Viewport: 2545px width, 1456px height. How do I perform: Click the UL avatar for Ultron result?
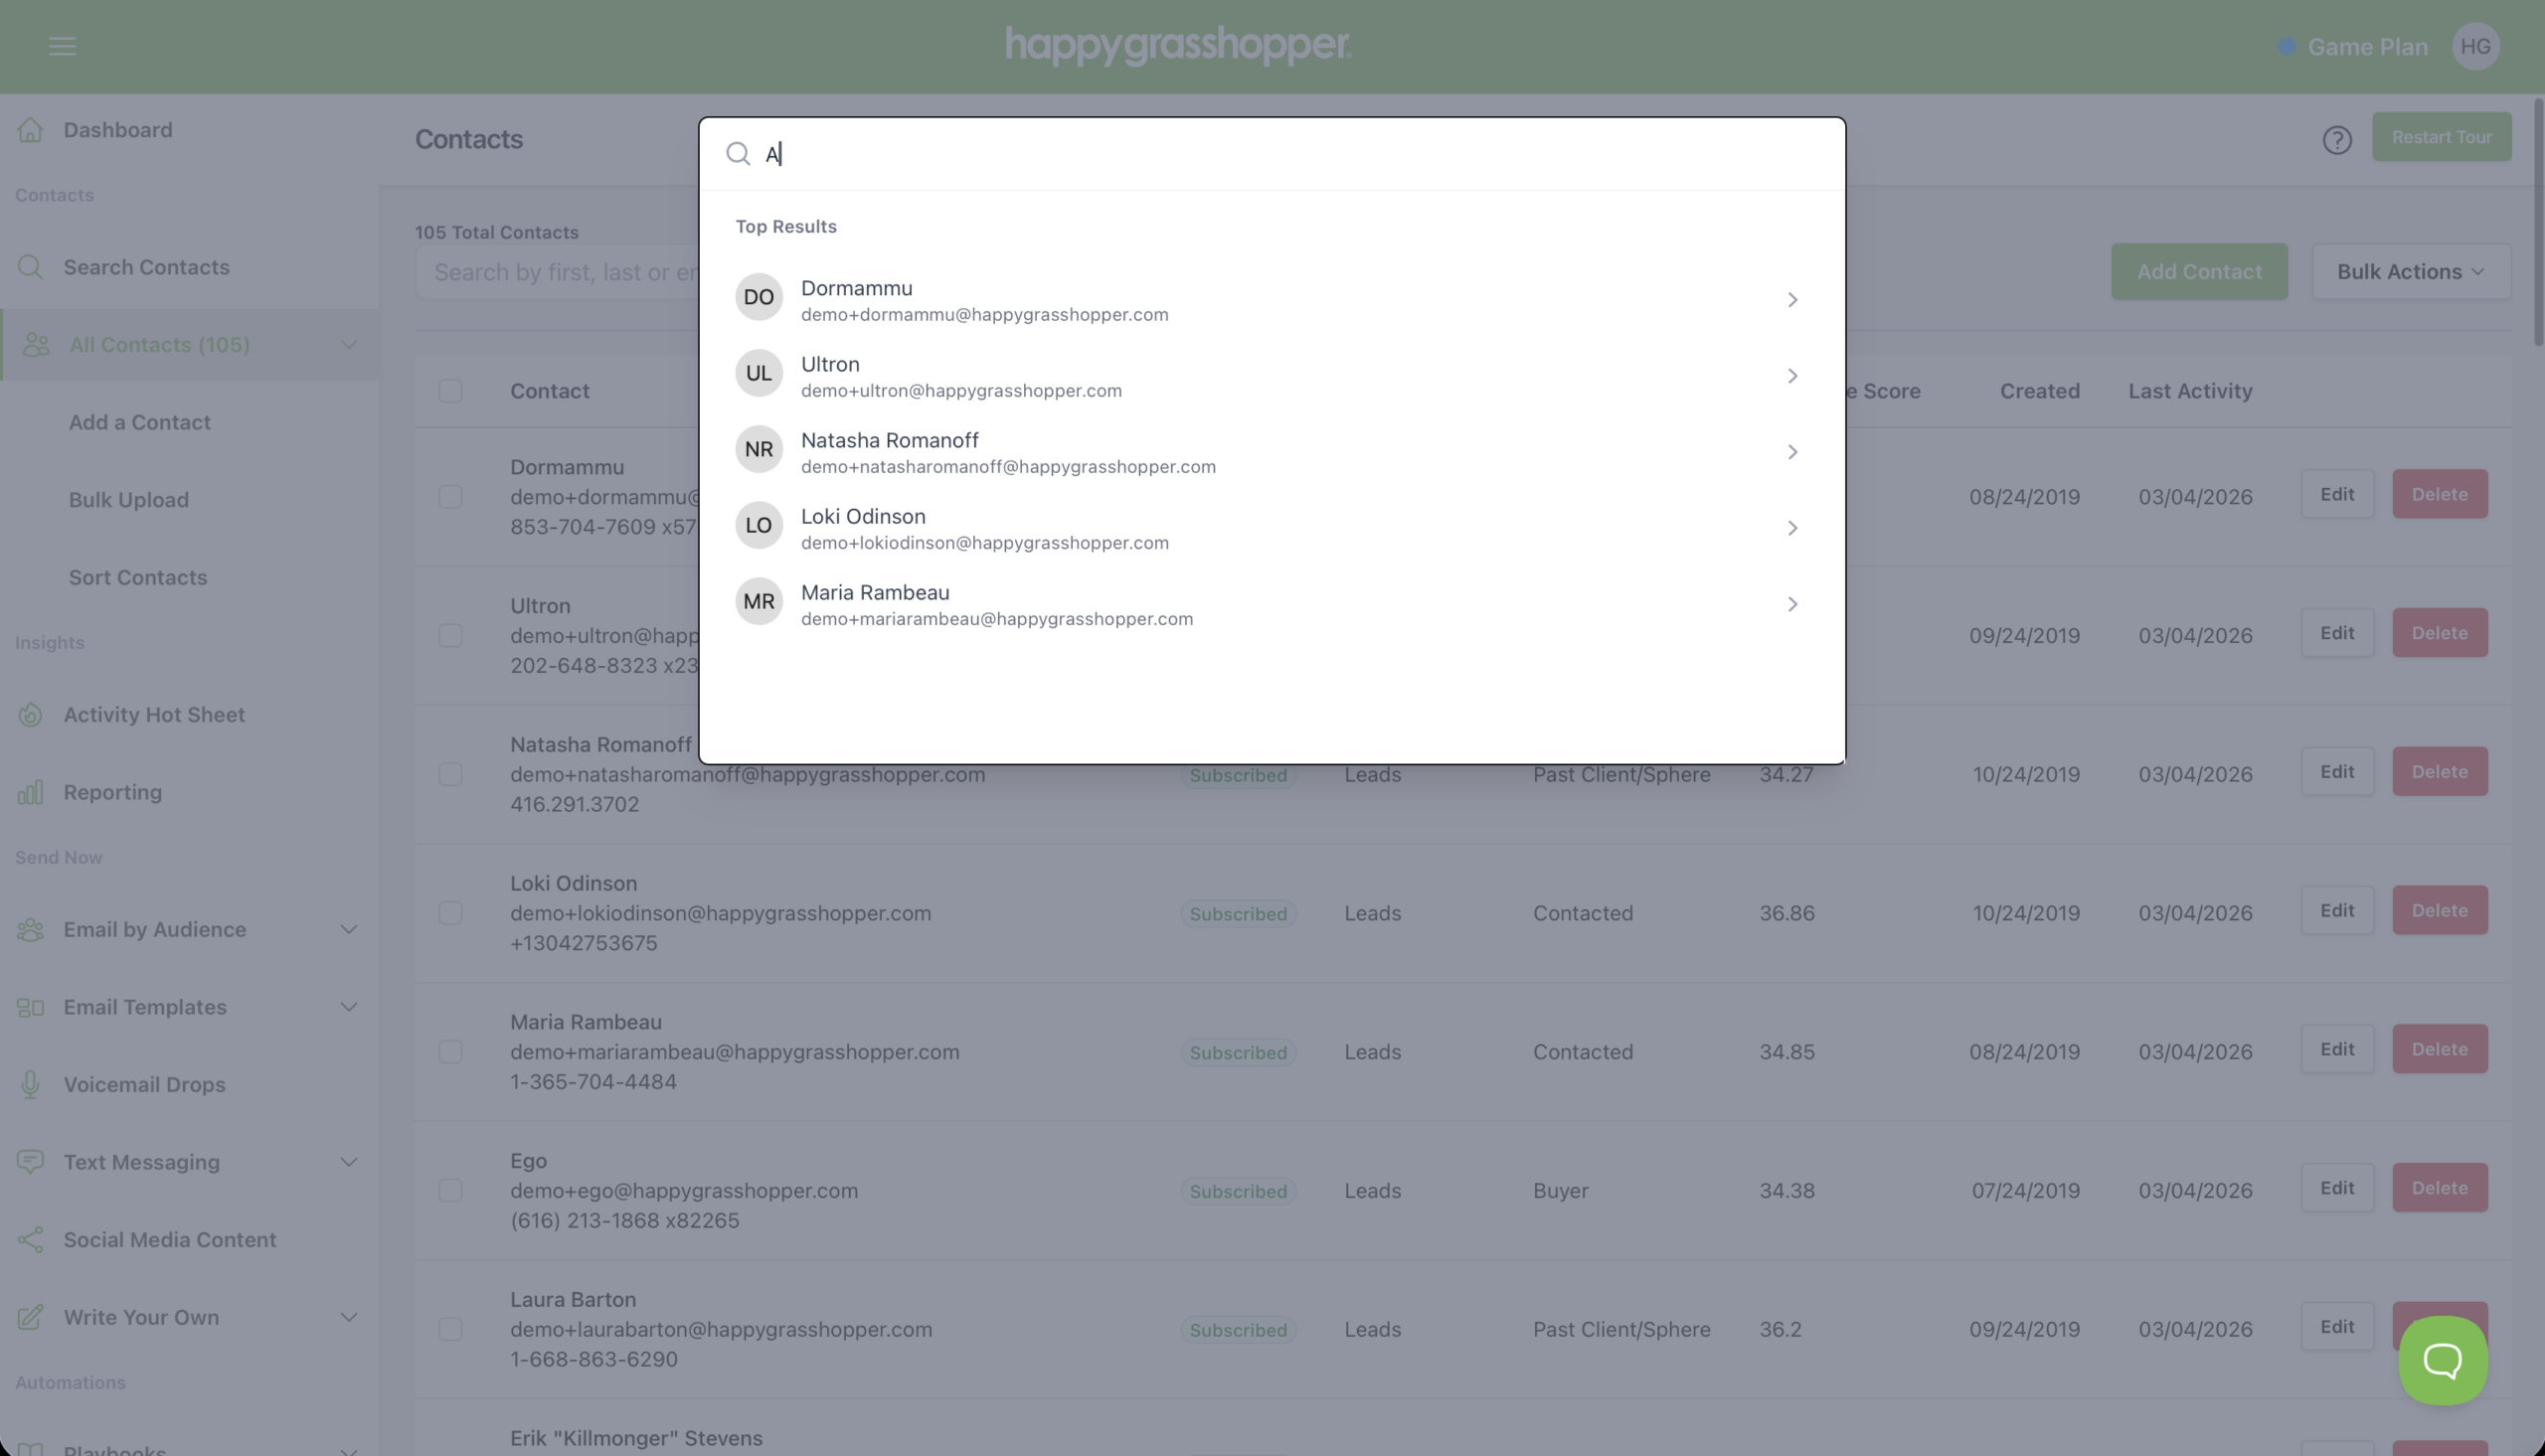point(758,373)
